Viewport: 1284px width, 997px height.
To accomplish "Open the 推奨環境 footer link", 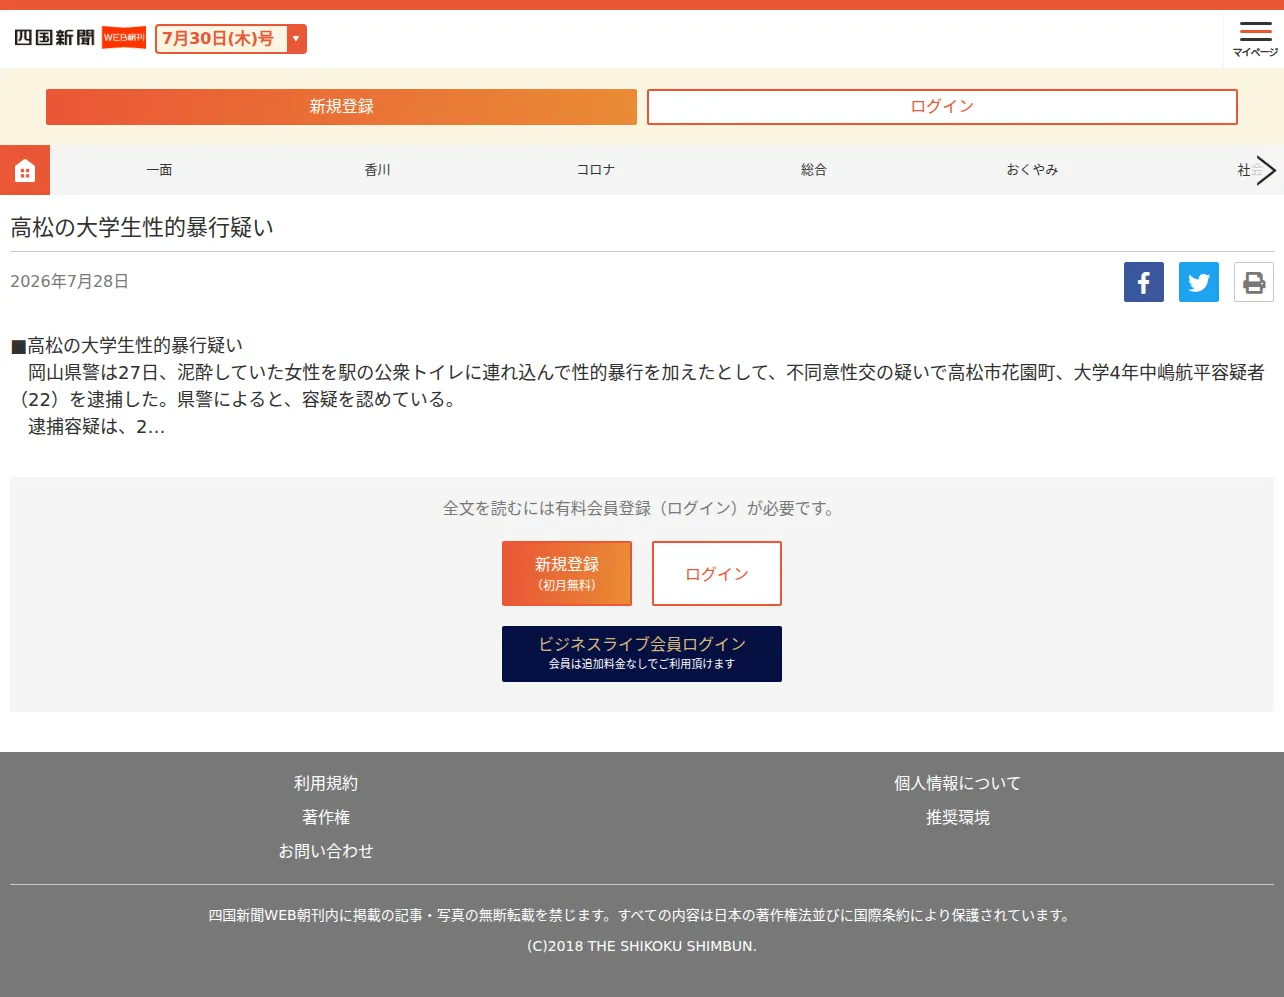I will [x=958, y=817].
